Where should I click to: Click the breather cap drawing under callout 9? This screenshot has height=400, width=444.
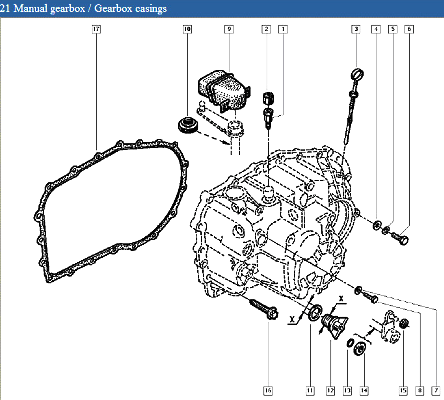(223, 90)
